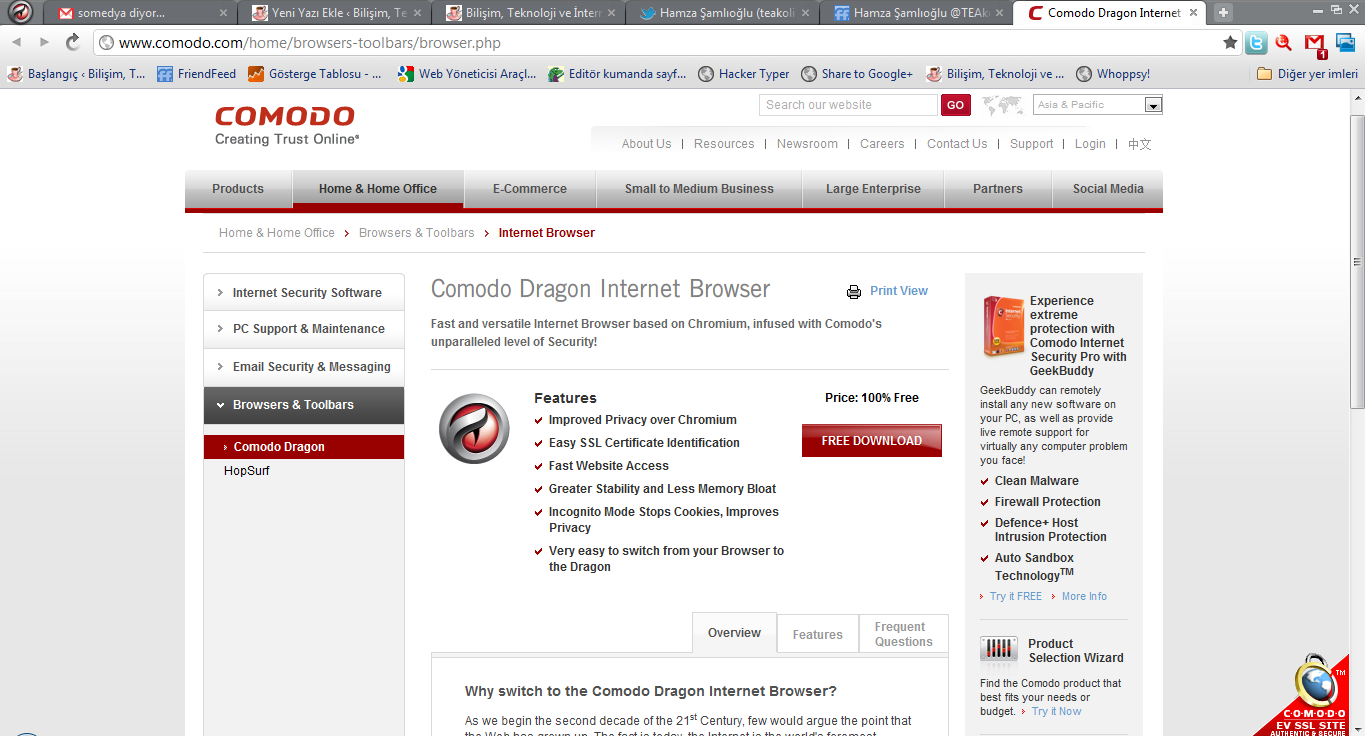The width and height of the screenshot is (1365, 736).
Task: Reload the page with the refresh icon
Action: 73,42
